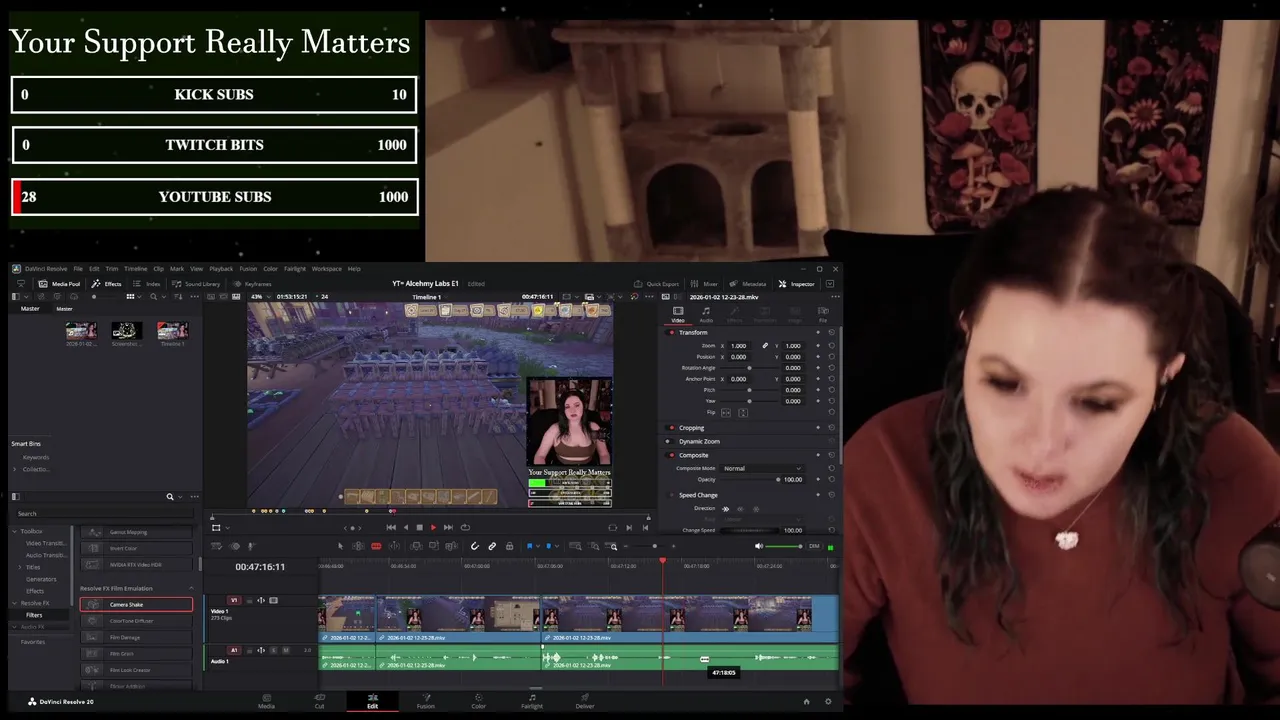Click mute speaker volume icon

point(758,546)
